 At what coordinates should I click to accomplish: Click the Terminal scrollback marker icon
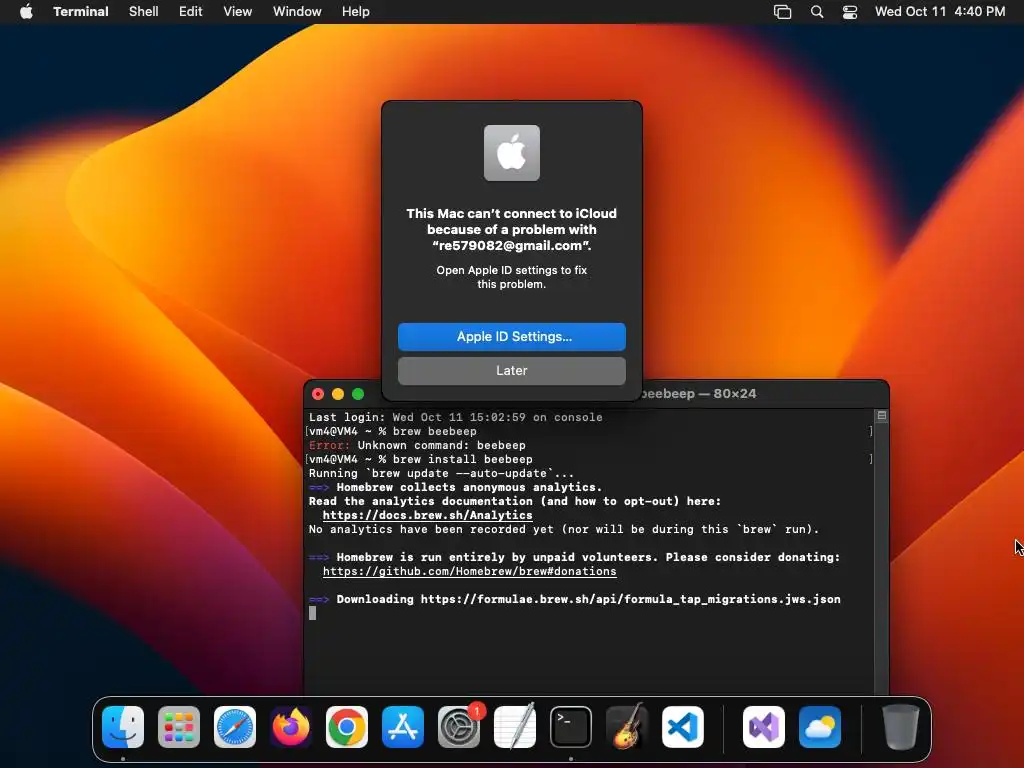pos(882,415)
